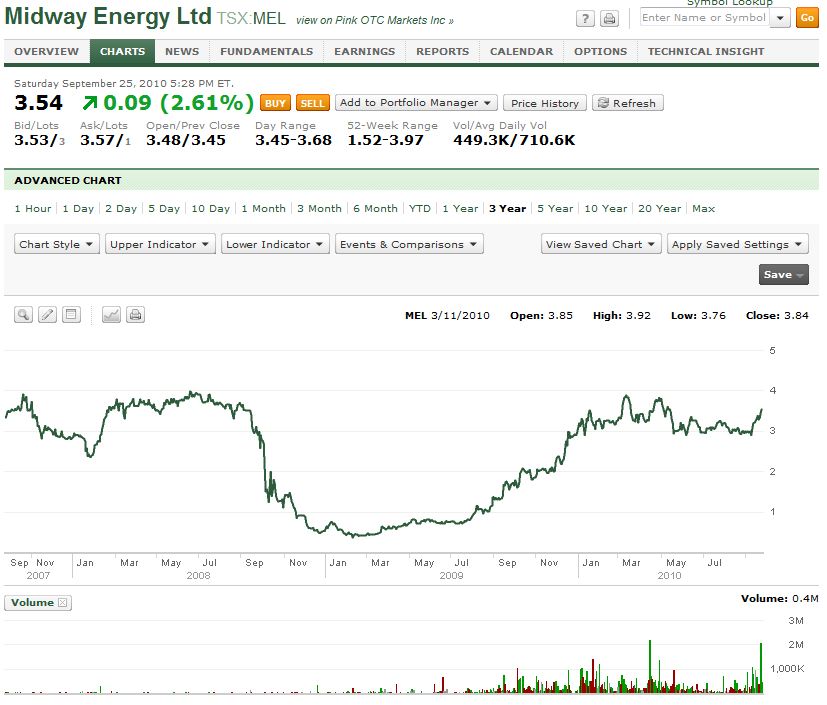This screenshot has height=705, width=827.
Task: Choose the Max time range
Action: click(703, 208)
